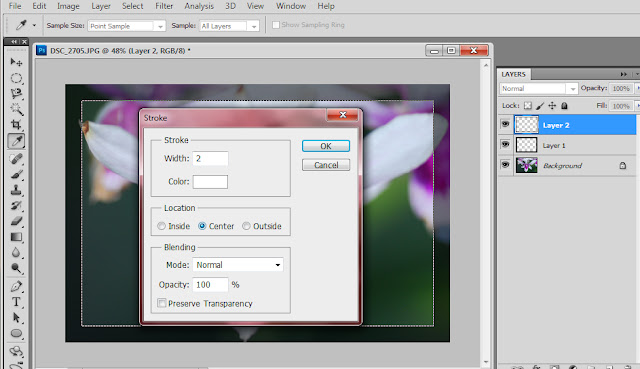
Task: Select the History Brush tool
Action: pyautogui.click(x=16, y=205)
